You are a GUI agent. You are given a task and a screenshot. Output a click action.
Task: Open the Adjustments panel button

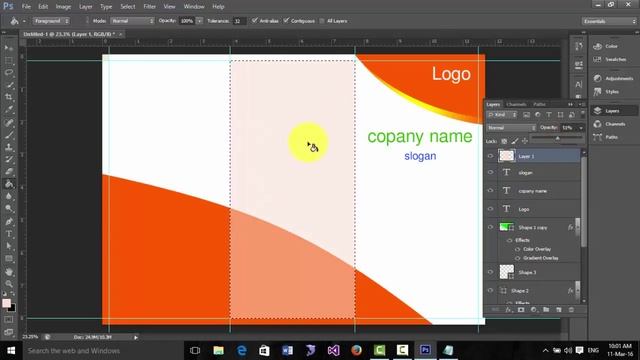(613, 78)
